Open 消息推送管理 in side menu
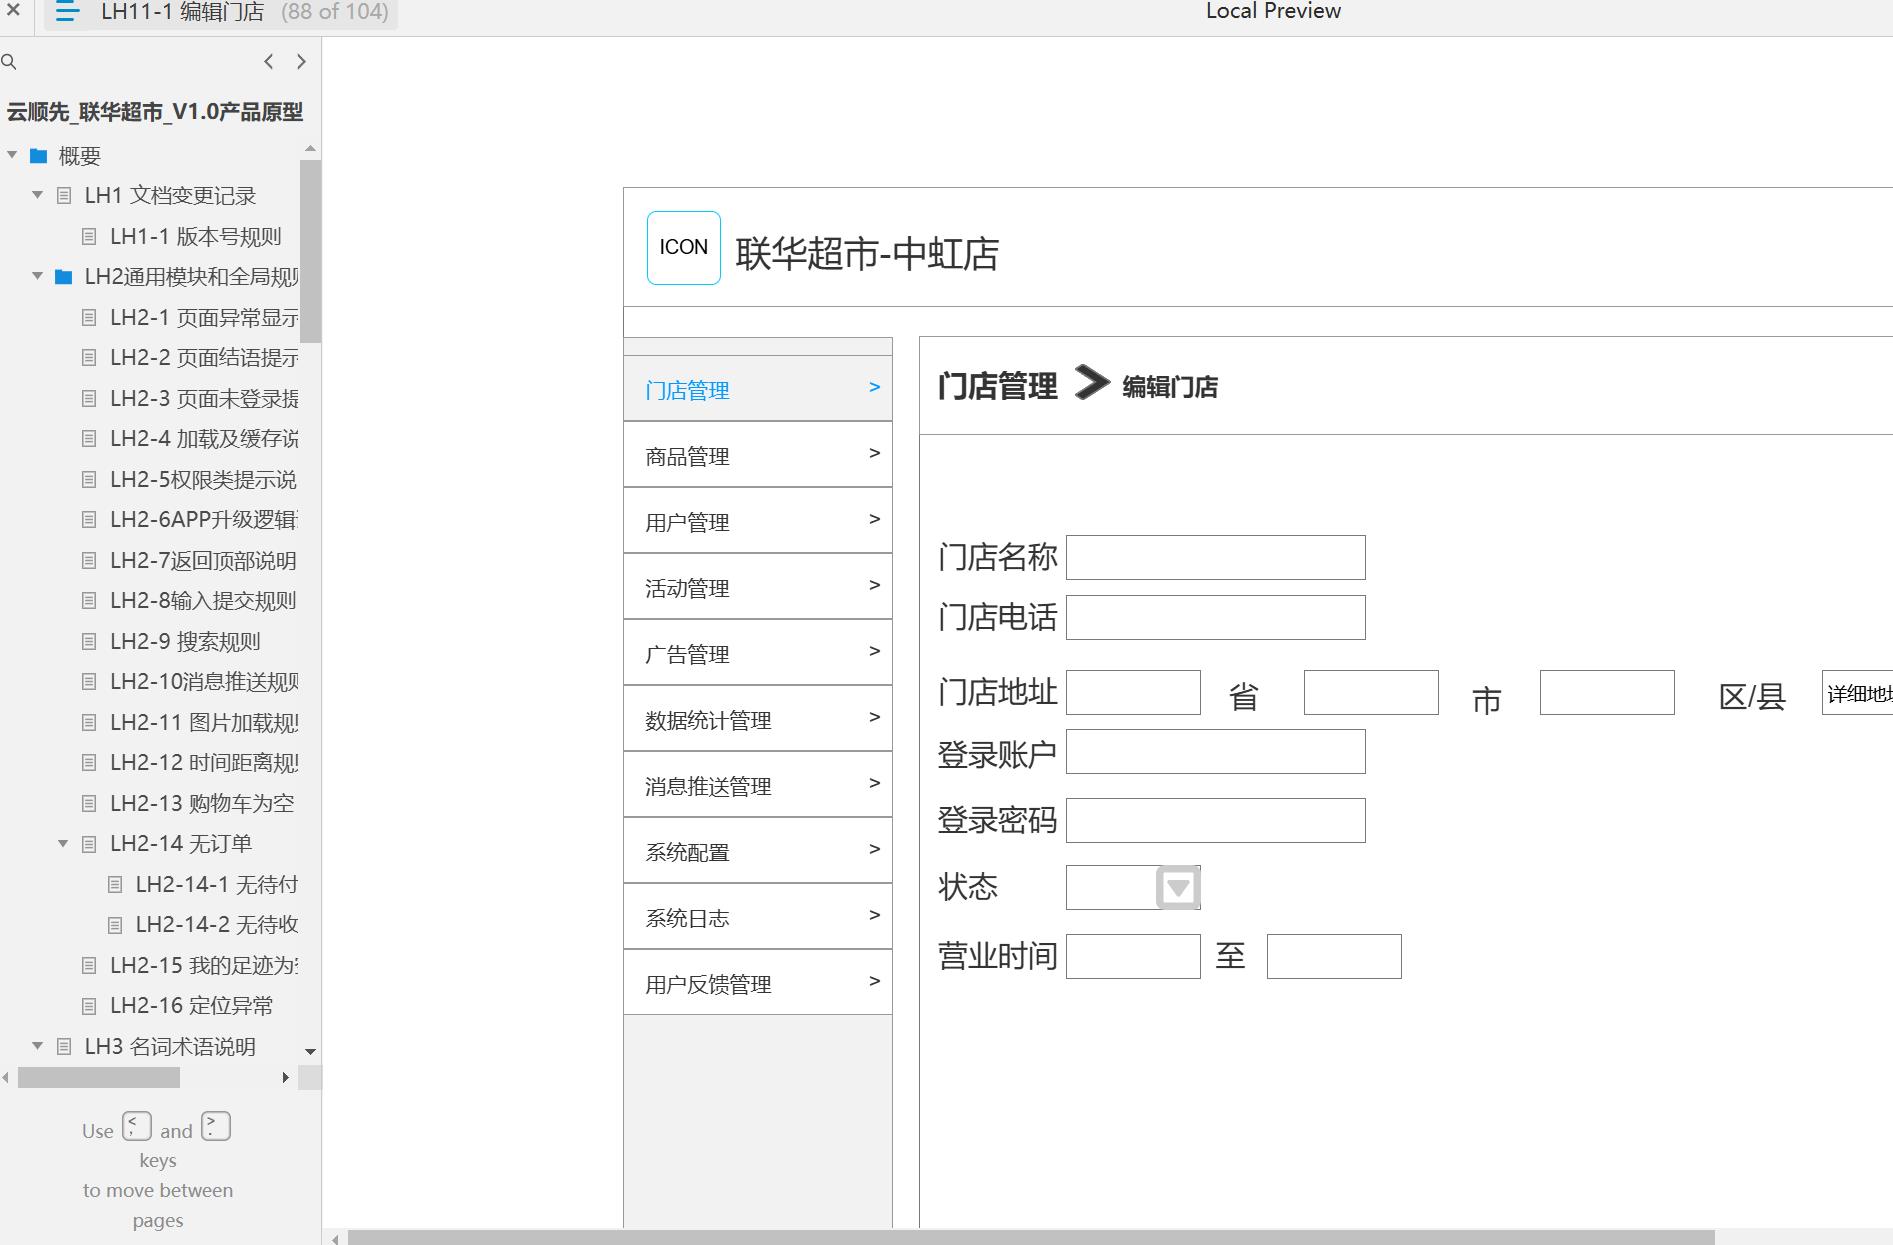Screen dimensions: 1893x1245 (758, 785)
